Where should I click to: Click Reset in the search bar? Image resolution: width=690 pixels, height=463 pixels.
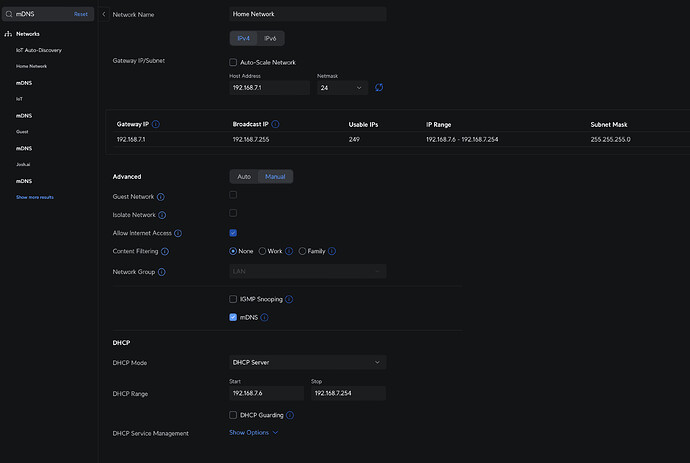coord(81,14)
